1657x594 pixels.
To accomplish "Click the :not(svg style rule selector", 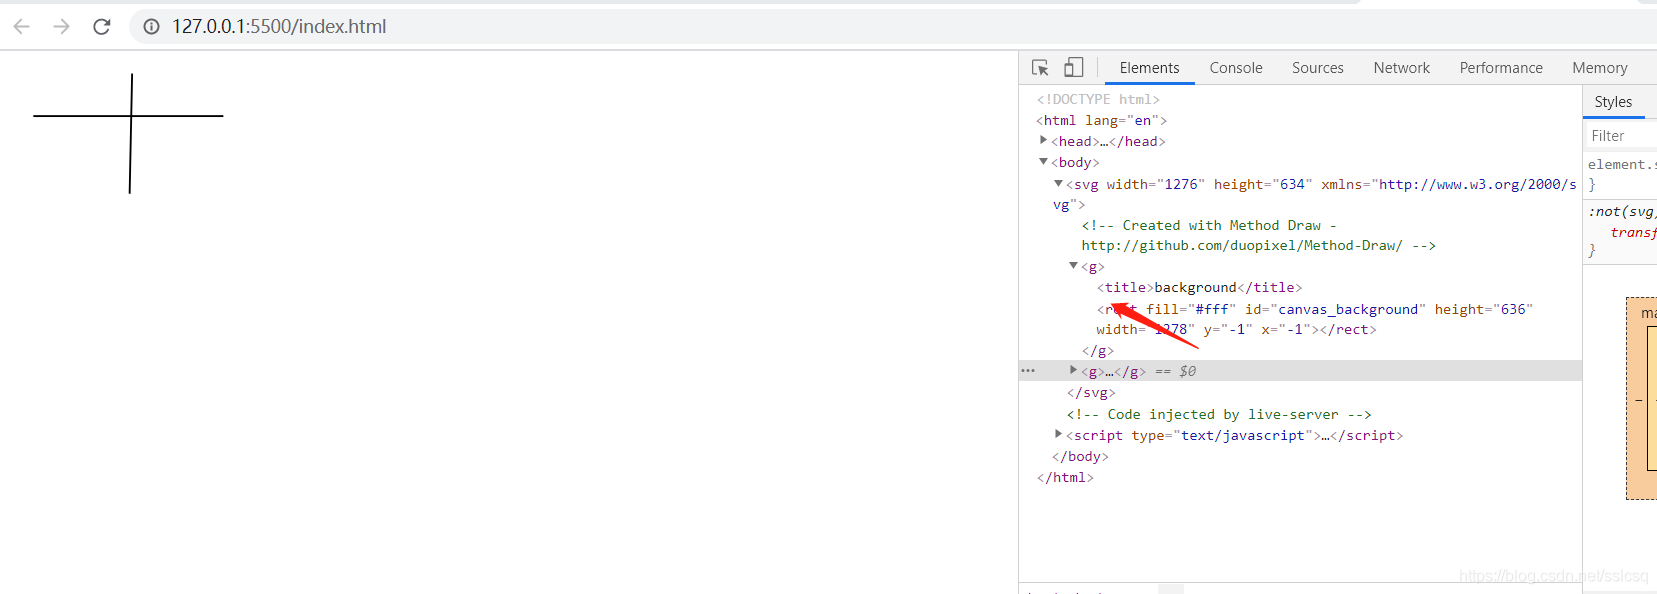I will [1622, 211].
